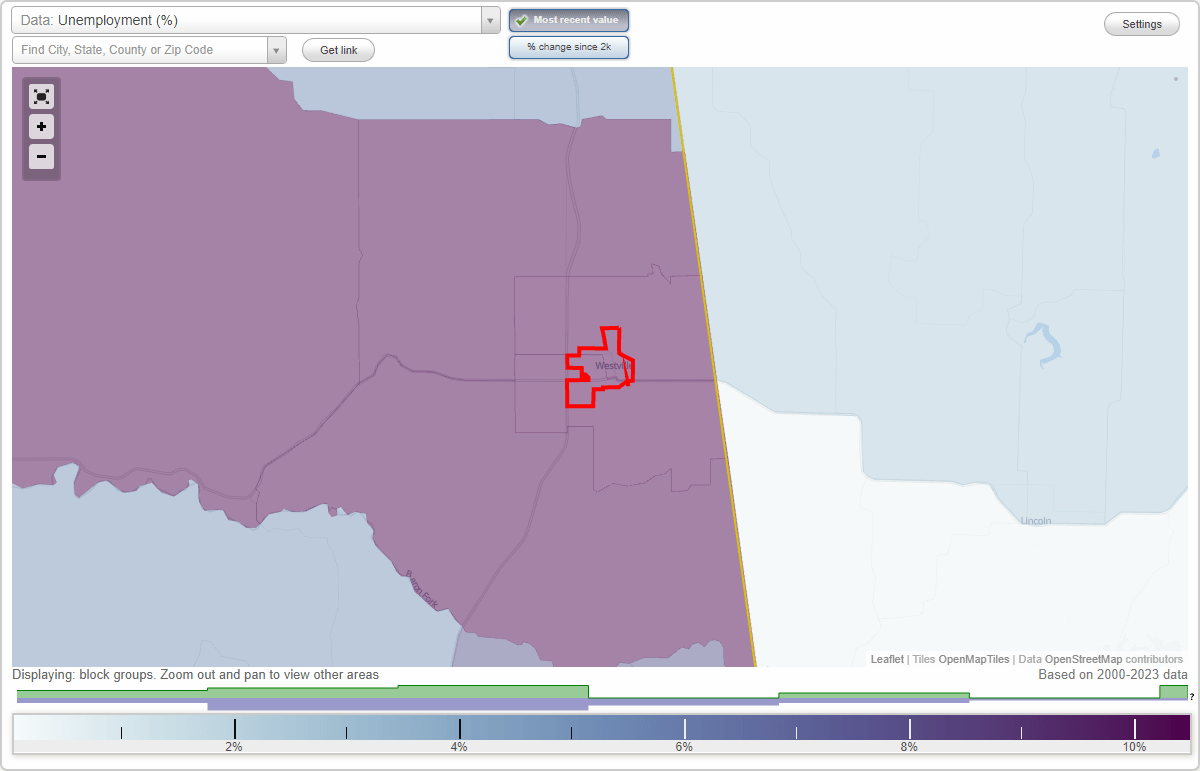The width and height of the screenshot is (1200, 771).
Task: Click the fit-to-extent map icon
Action: pos(41,97)
